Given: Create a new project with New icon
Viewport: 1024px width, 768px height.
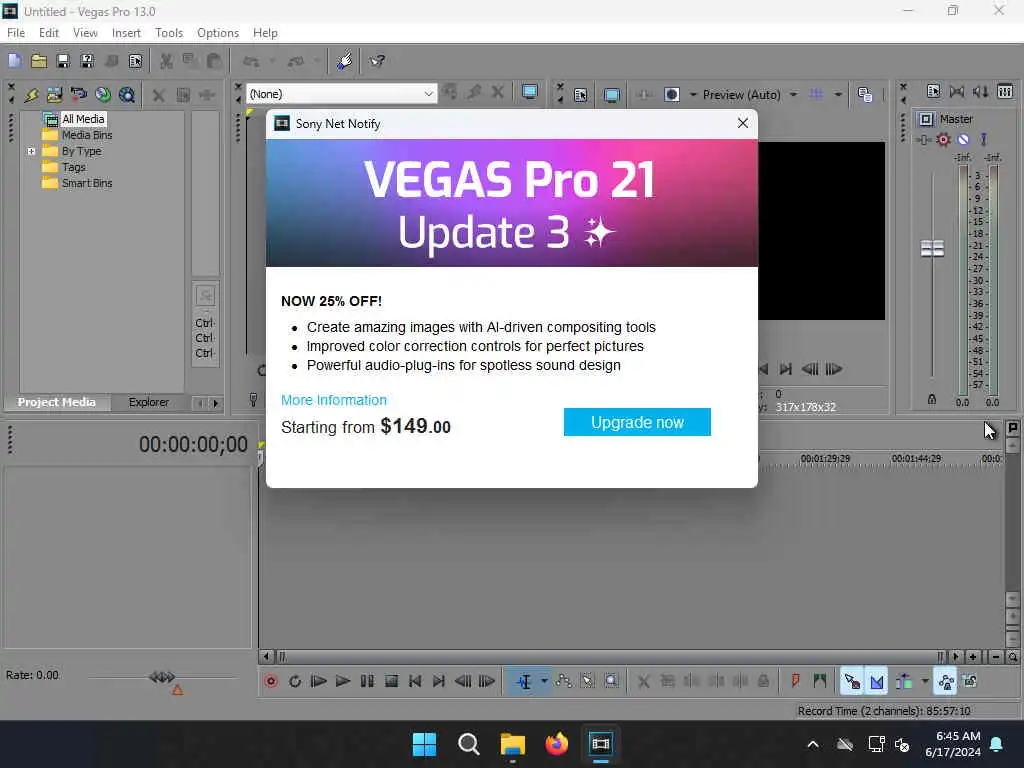Looking at the screenshot, I should click(x=14, y=61).
